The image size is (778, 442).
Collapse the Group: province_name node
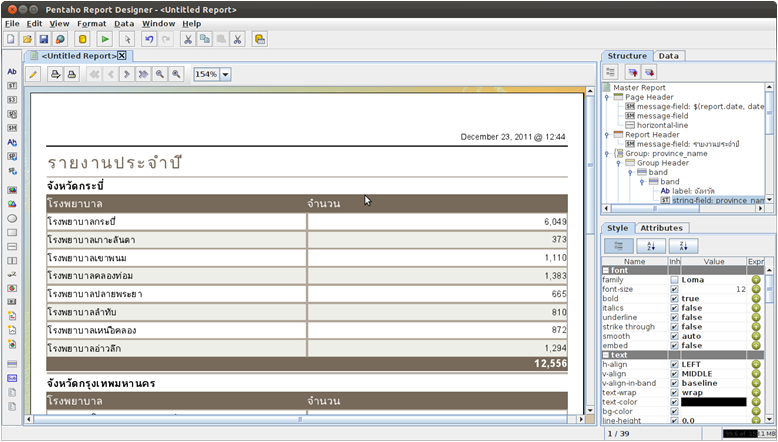point(607,154)
